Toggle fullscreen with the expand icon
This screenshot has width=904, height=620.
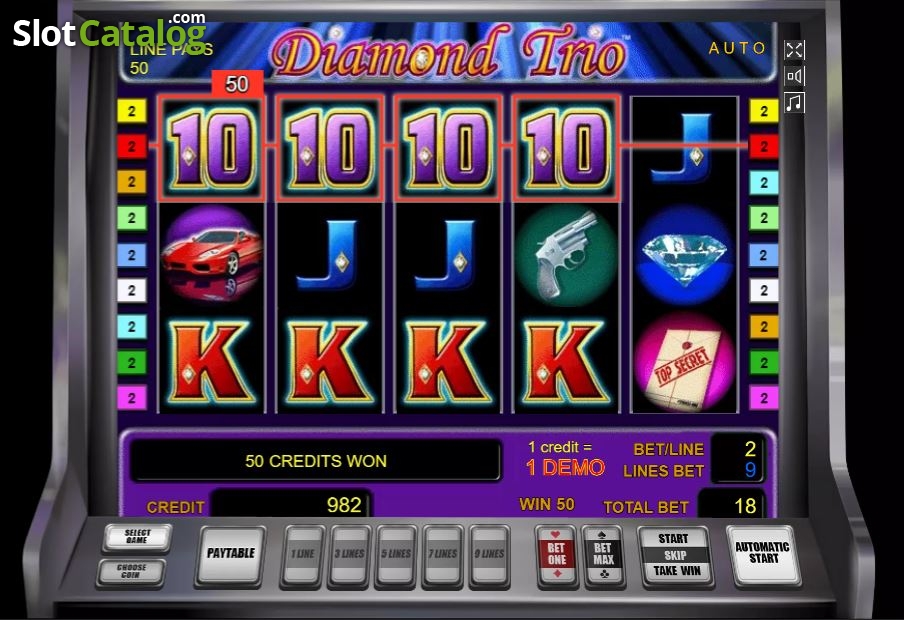click(x=794, y=50)
